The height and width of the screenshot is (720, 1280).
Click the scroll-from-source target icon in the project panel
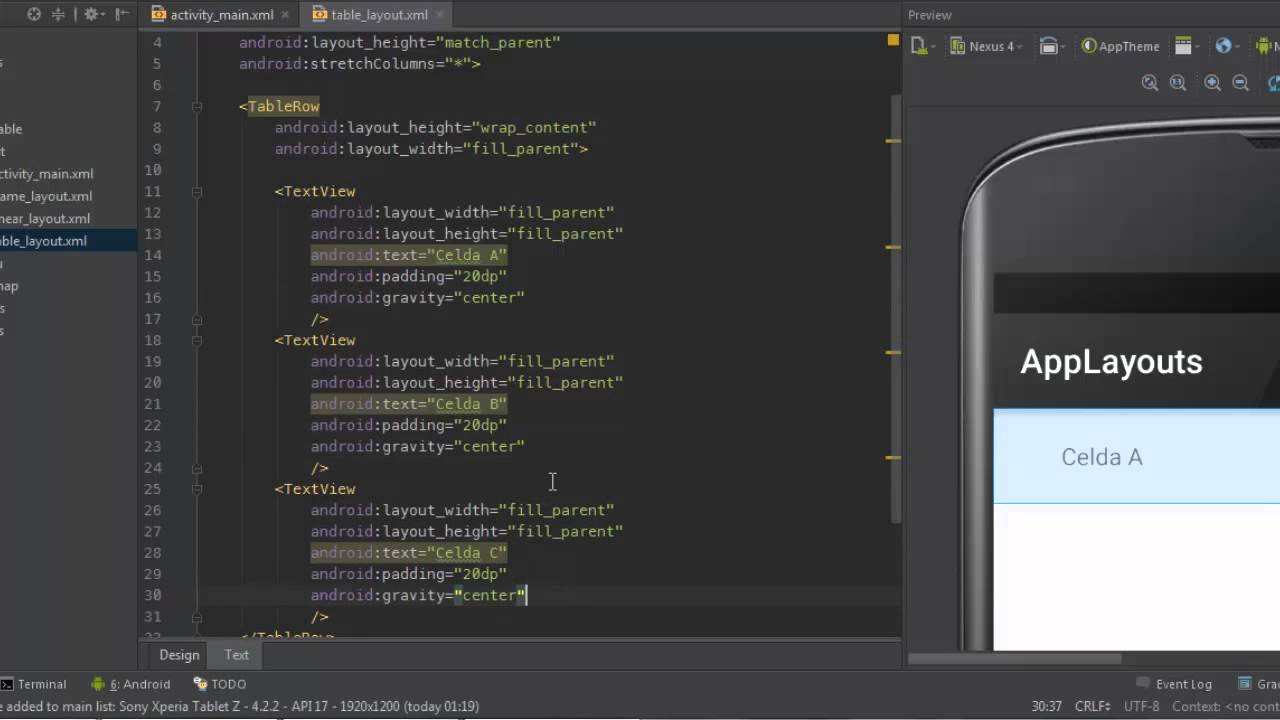coord(34,14)
